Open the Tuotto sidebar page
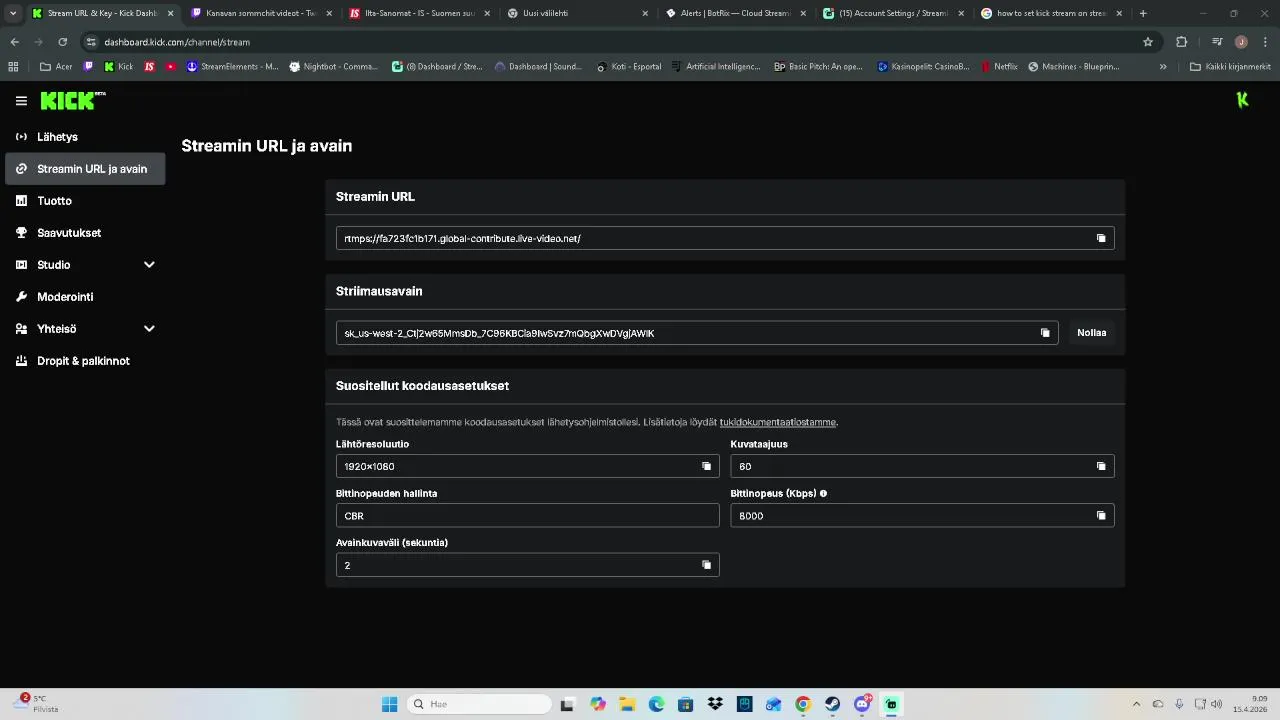This screenshot has width=1280, height=720. [85, 201]
